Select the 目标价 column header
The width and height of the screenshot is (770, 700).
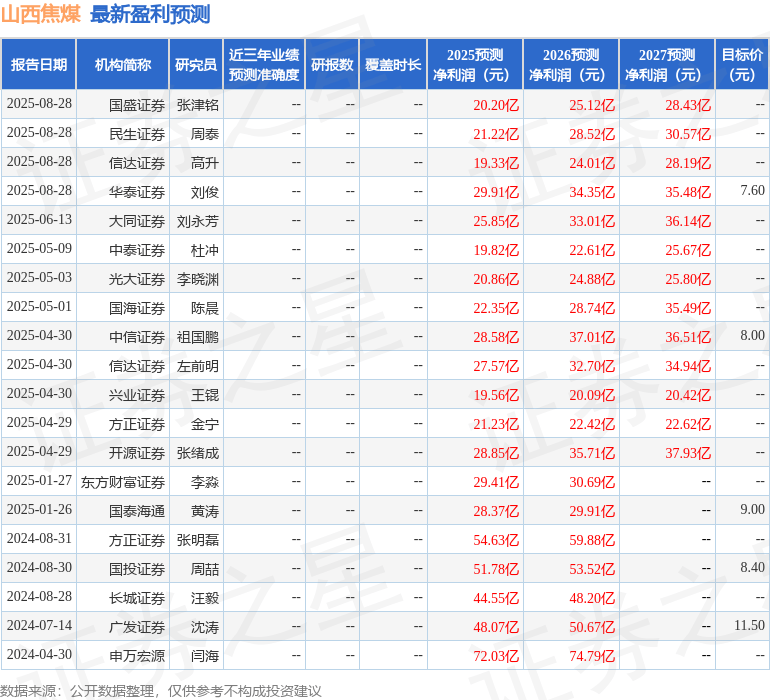coord(742,65)
